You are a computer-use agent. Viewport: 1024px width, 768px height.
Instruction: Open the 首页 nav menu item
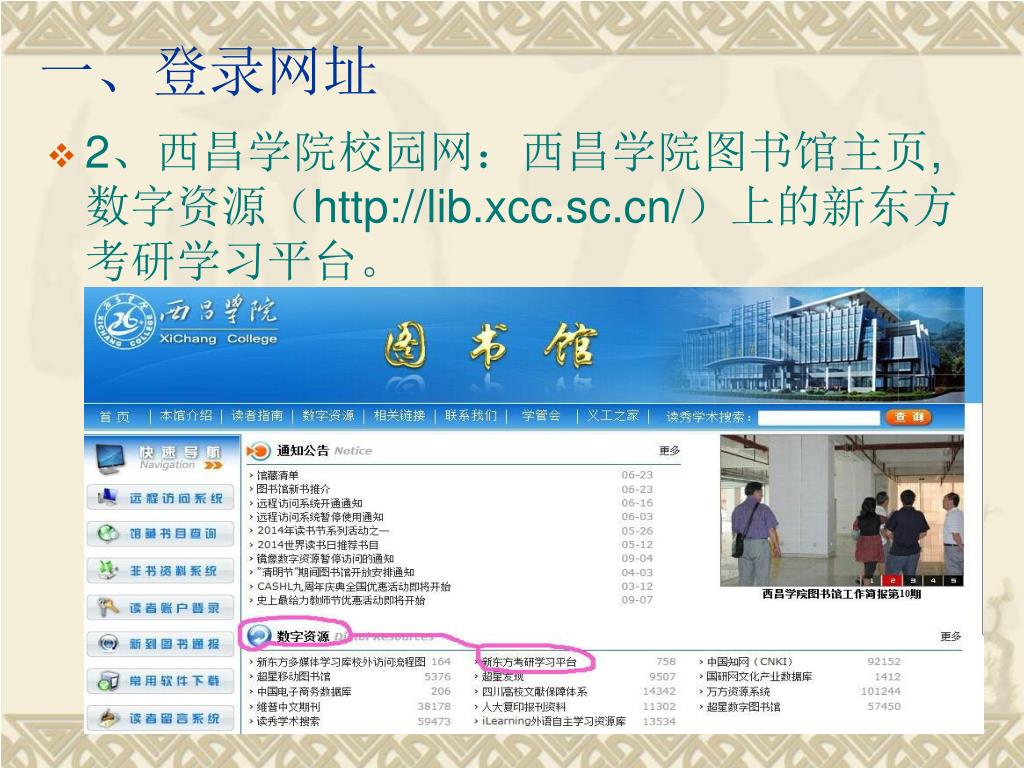point(115,417)
